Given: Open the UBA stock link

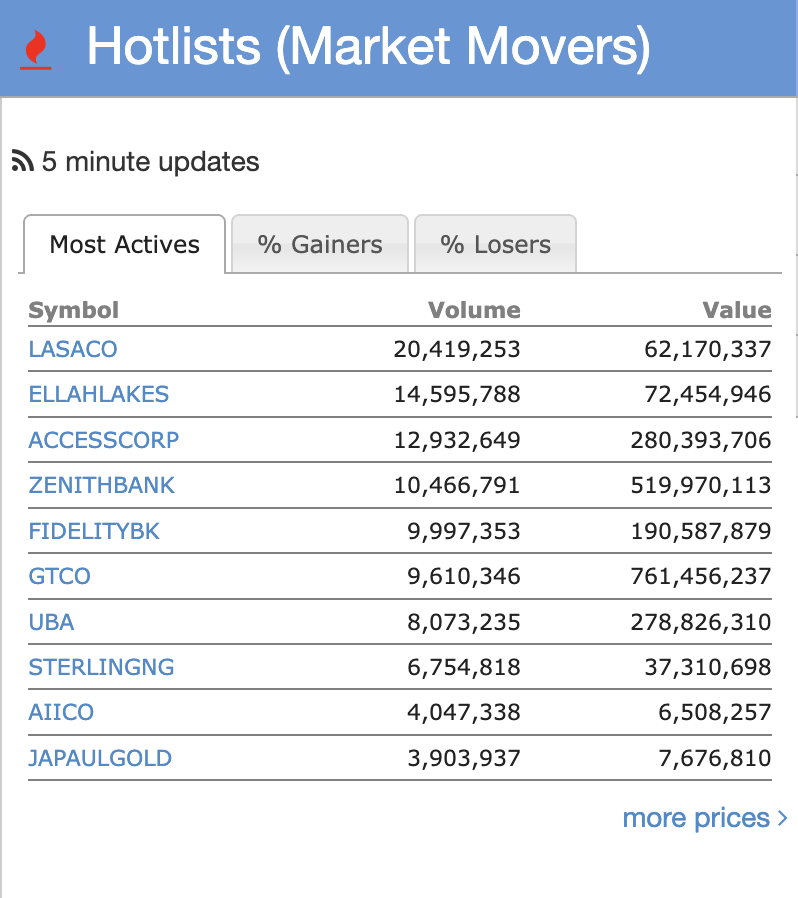Looking at the screenshot, I should point(52,622).
